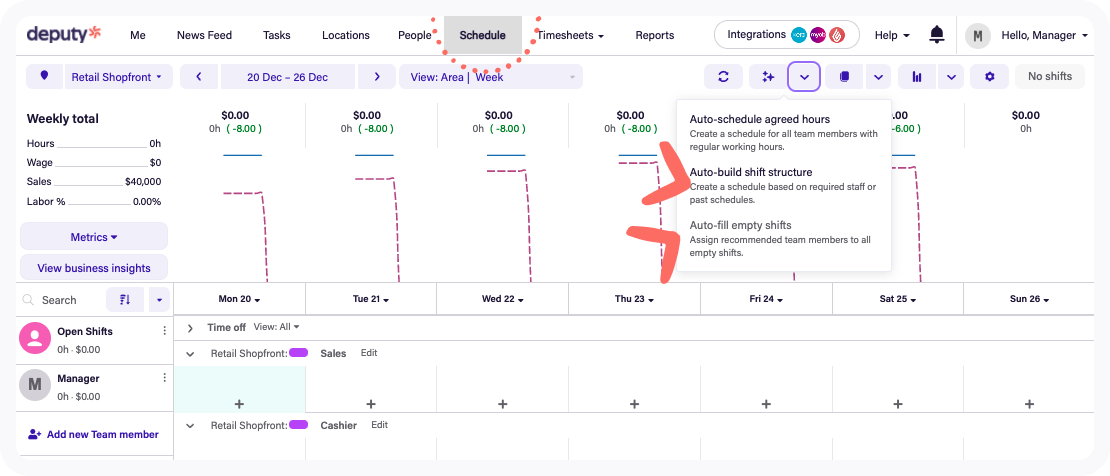Open schedule settings gear icon
This screenshot has height=476, width=1110.
[989, 77]
